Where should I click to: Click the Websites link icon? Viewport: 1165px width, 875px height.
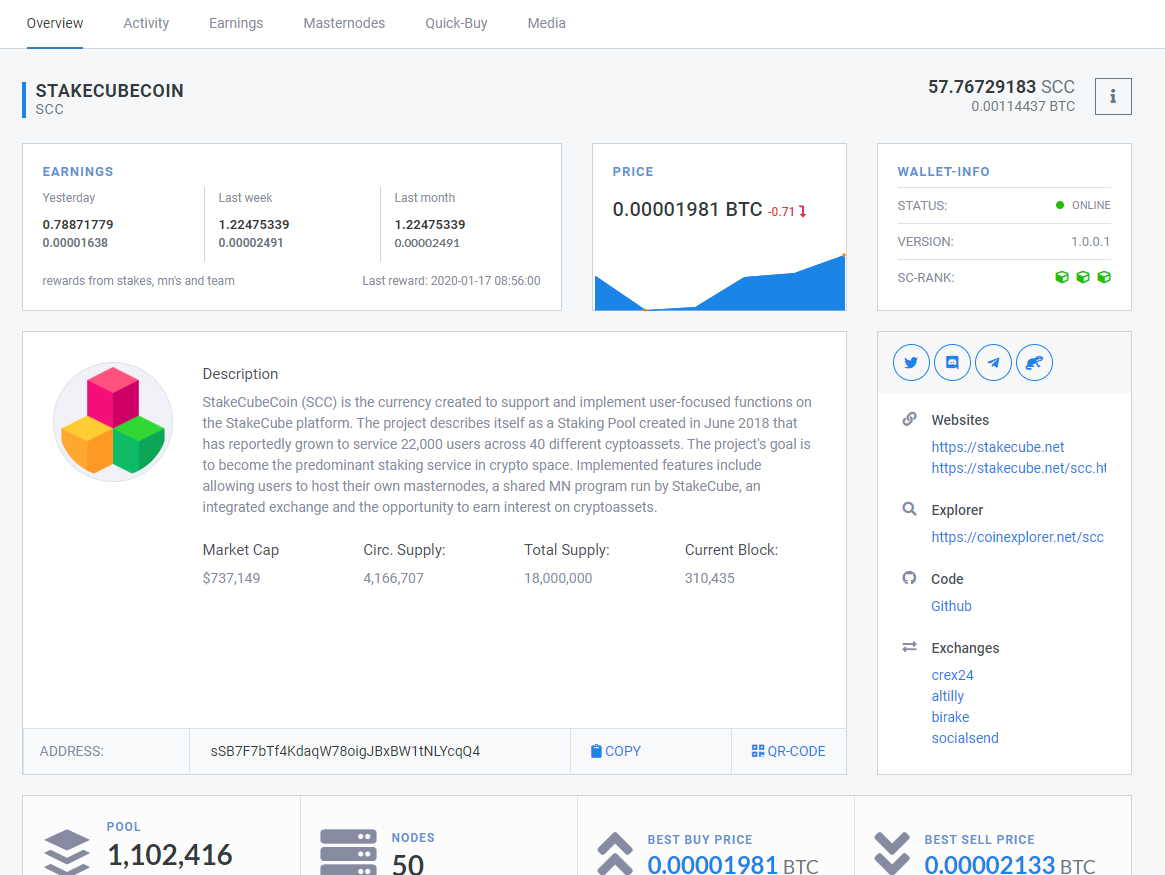pyautogui.click(x=909, y=419)
